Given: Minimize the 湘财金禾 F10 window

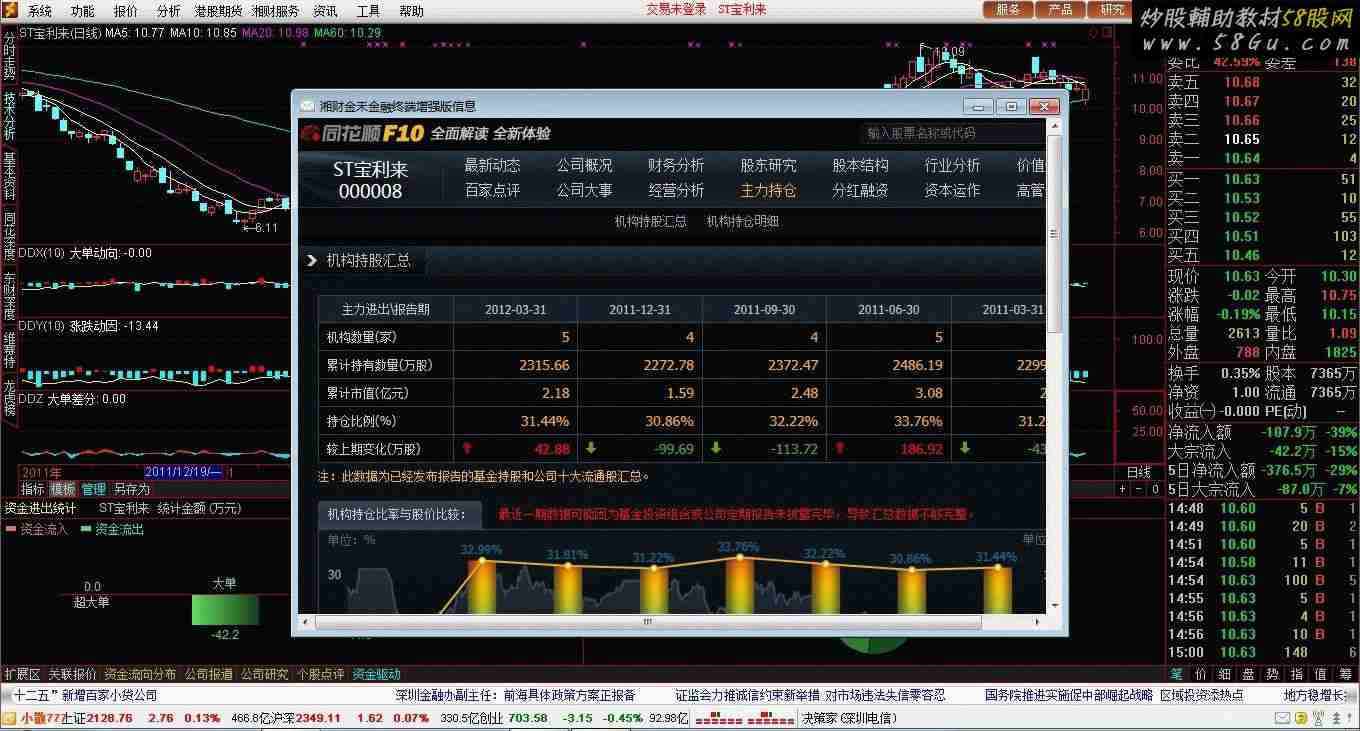Looking at the screenshot, I should point(978,106).
